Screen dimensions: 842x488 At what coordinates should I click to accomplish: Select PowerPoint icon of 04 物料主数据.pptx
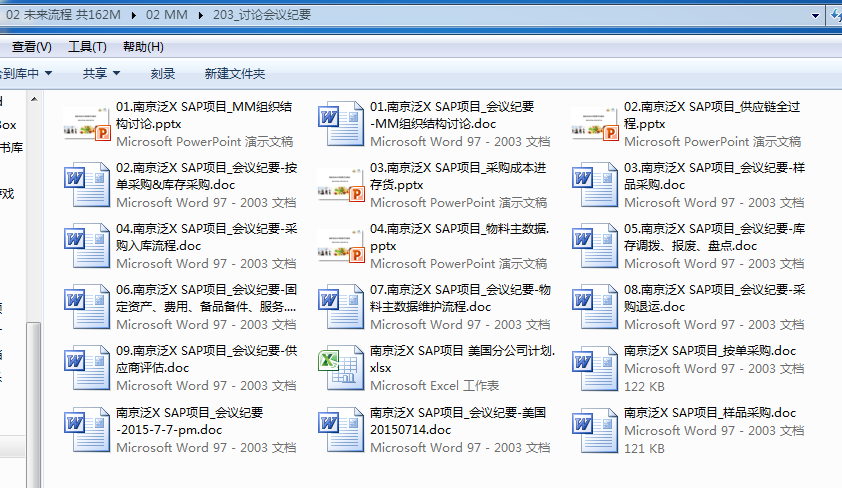(340, 246)
